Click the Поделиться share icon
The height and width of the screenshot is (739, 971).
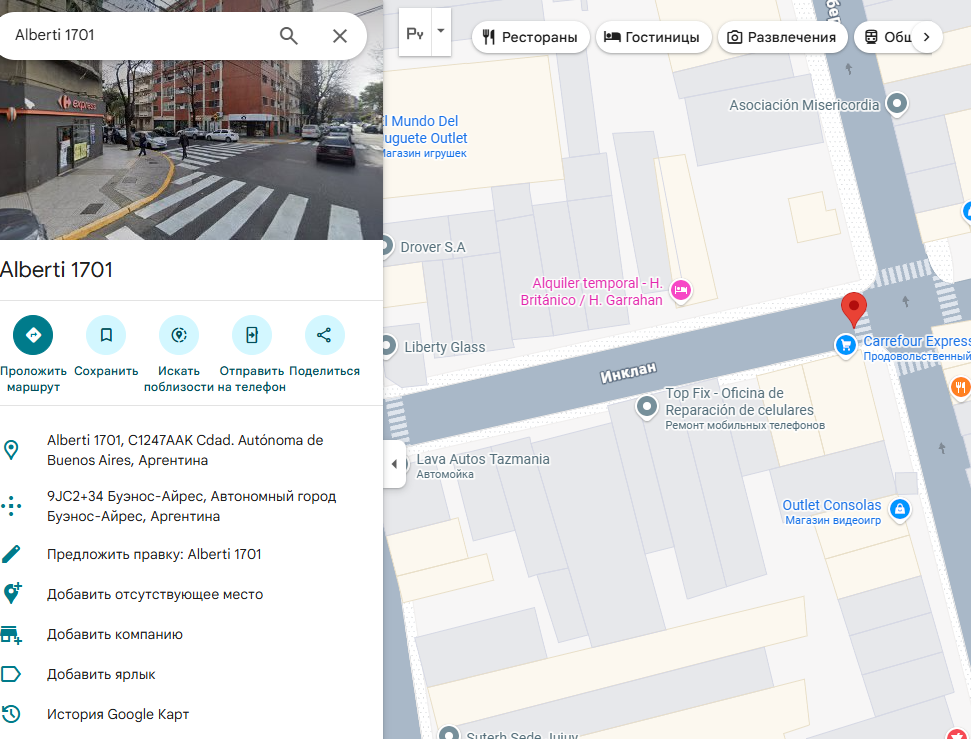pos(324,335)
